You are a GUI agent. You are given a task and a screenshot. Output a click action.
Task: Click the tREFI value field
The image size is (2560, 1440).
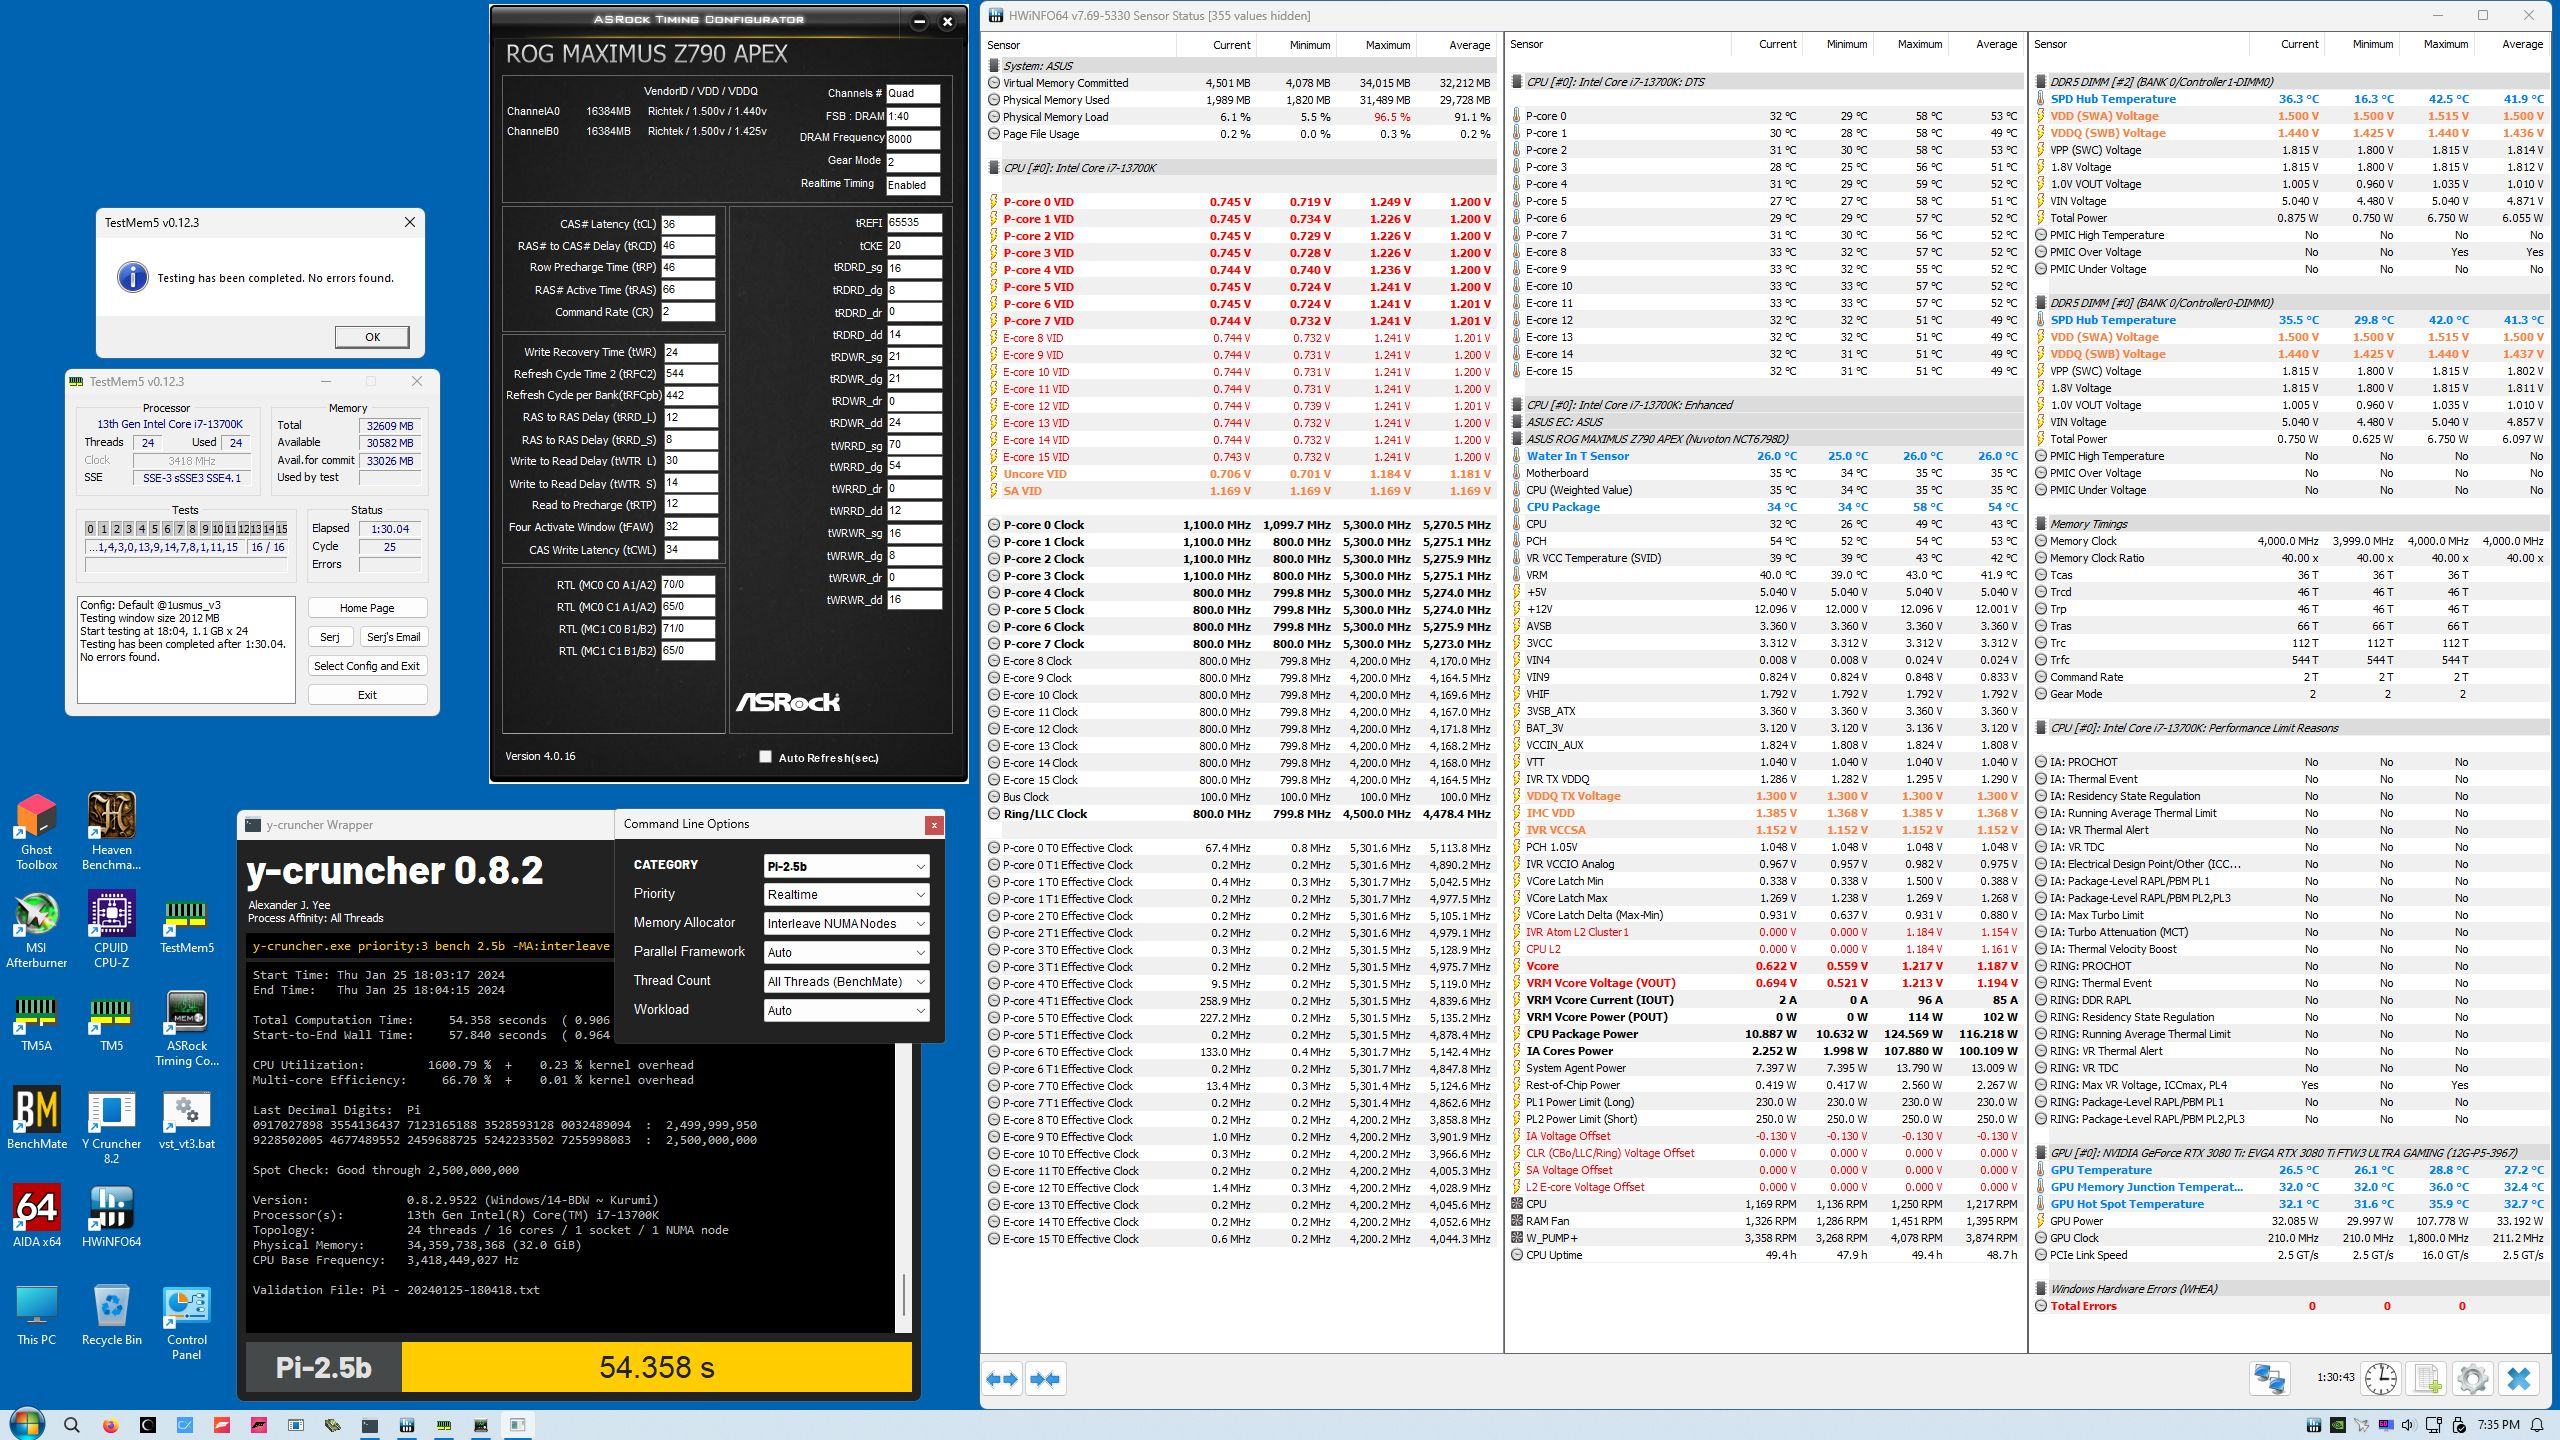[914, 223]
